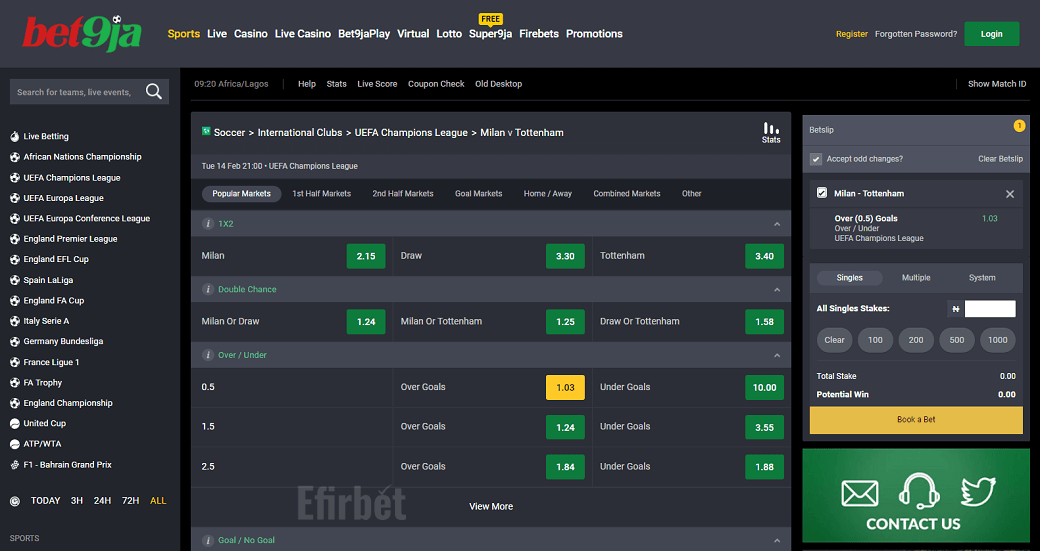Deselect Over 0.5 Goals odds 1.03
The image size is (1040, 551).
(x=565, y=387)
